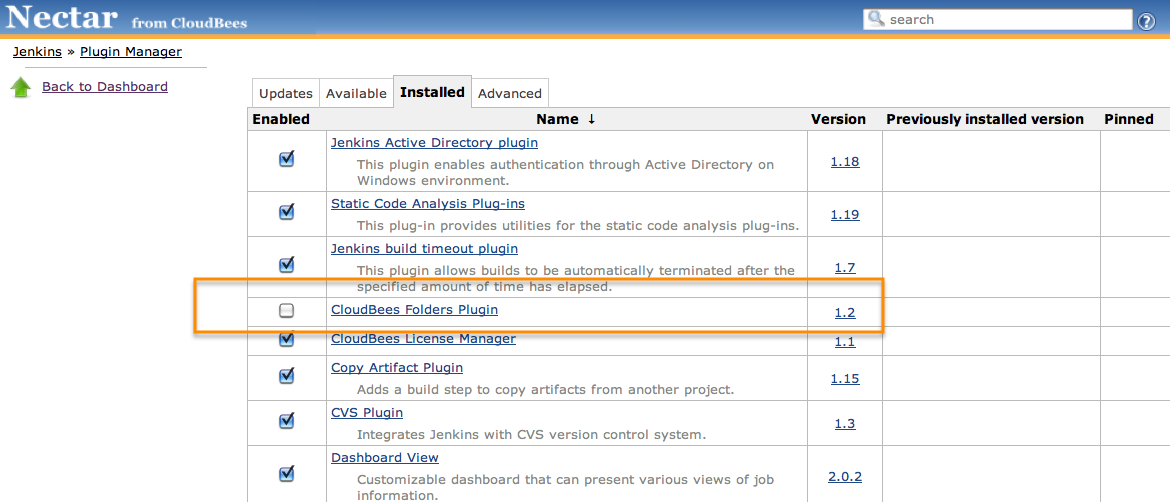
Task: Open the Dashboard View plugin link
Action: click(385, 457)
